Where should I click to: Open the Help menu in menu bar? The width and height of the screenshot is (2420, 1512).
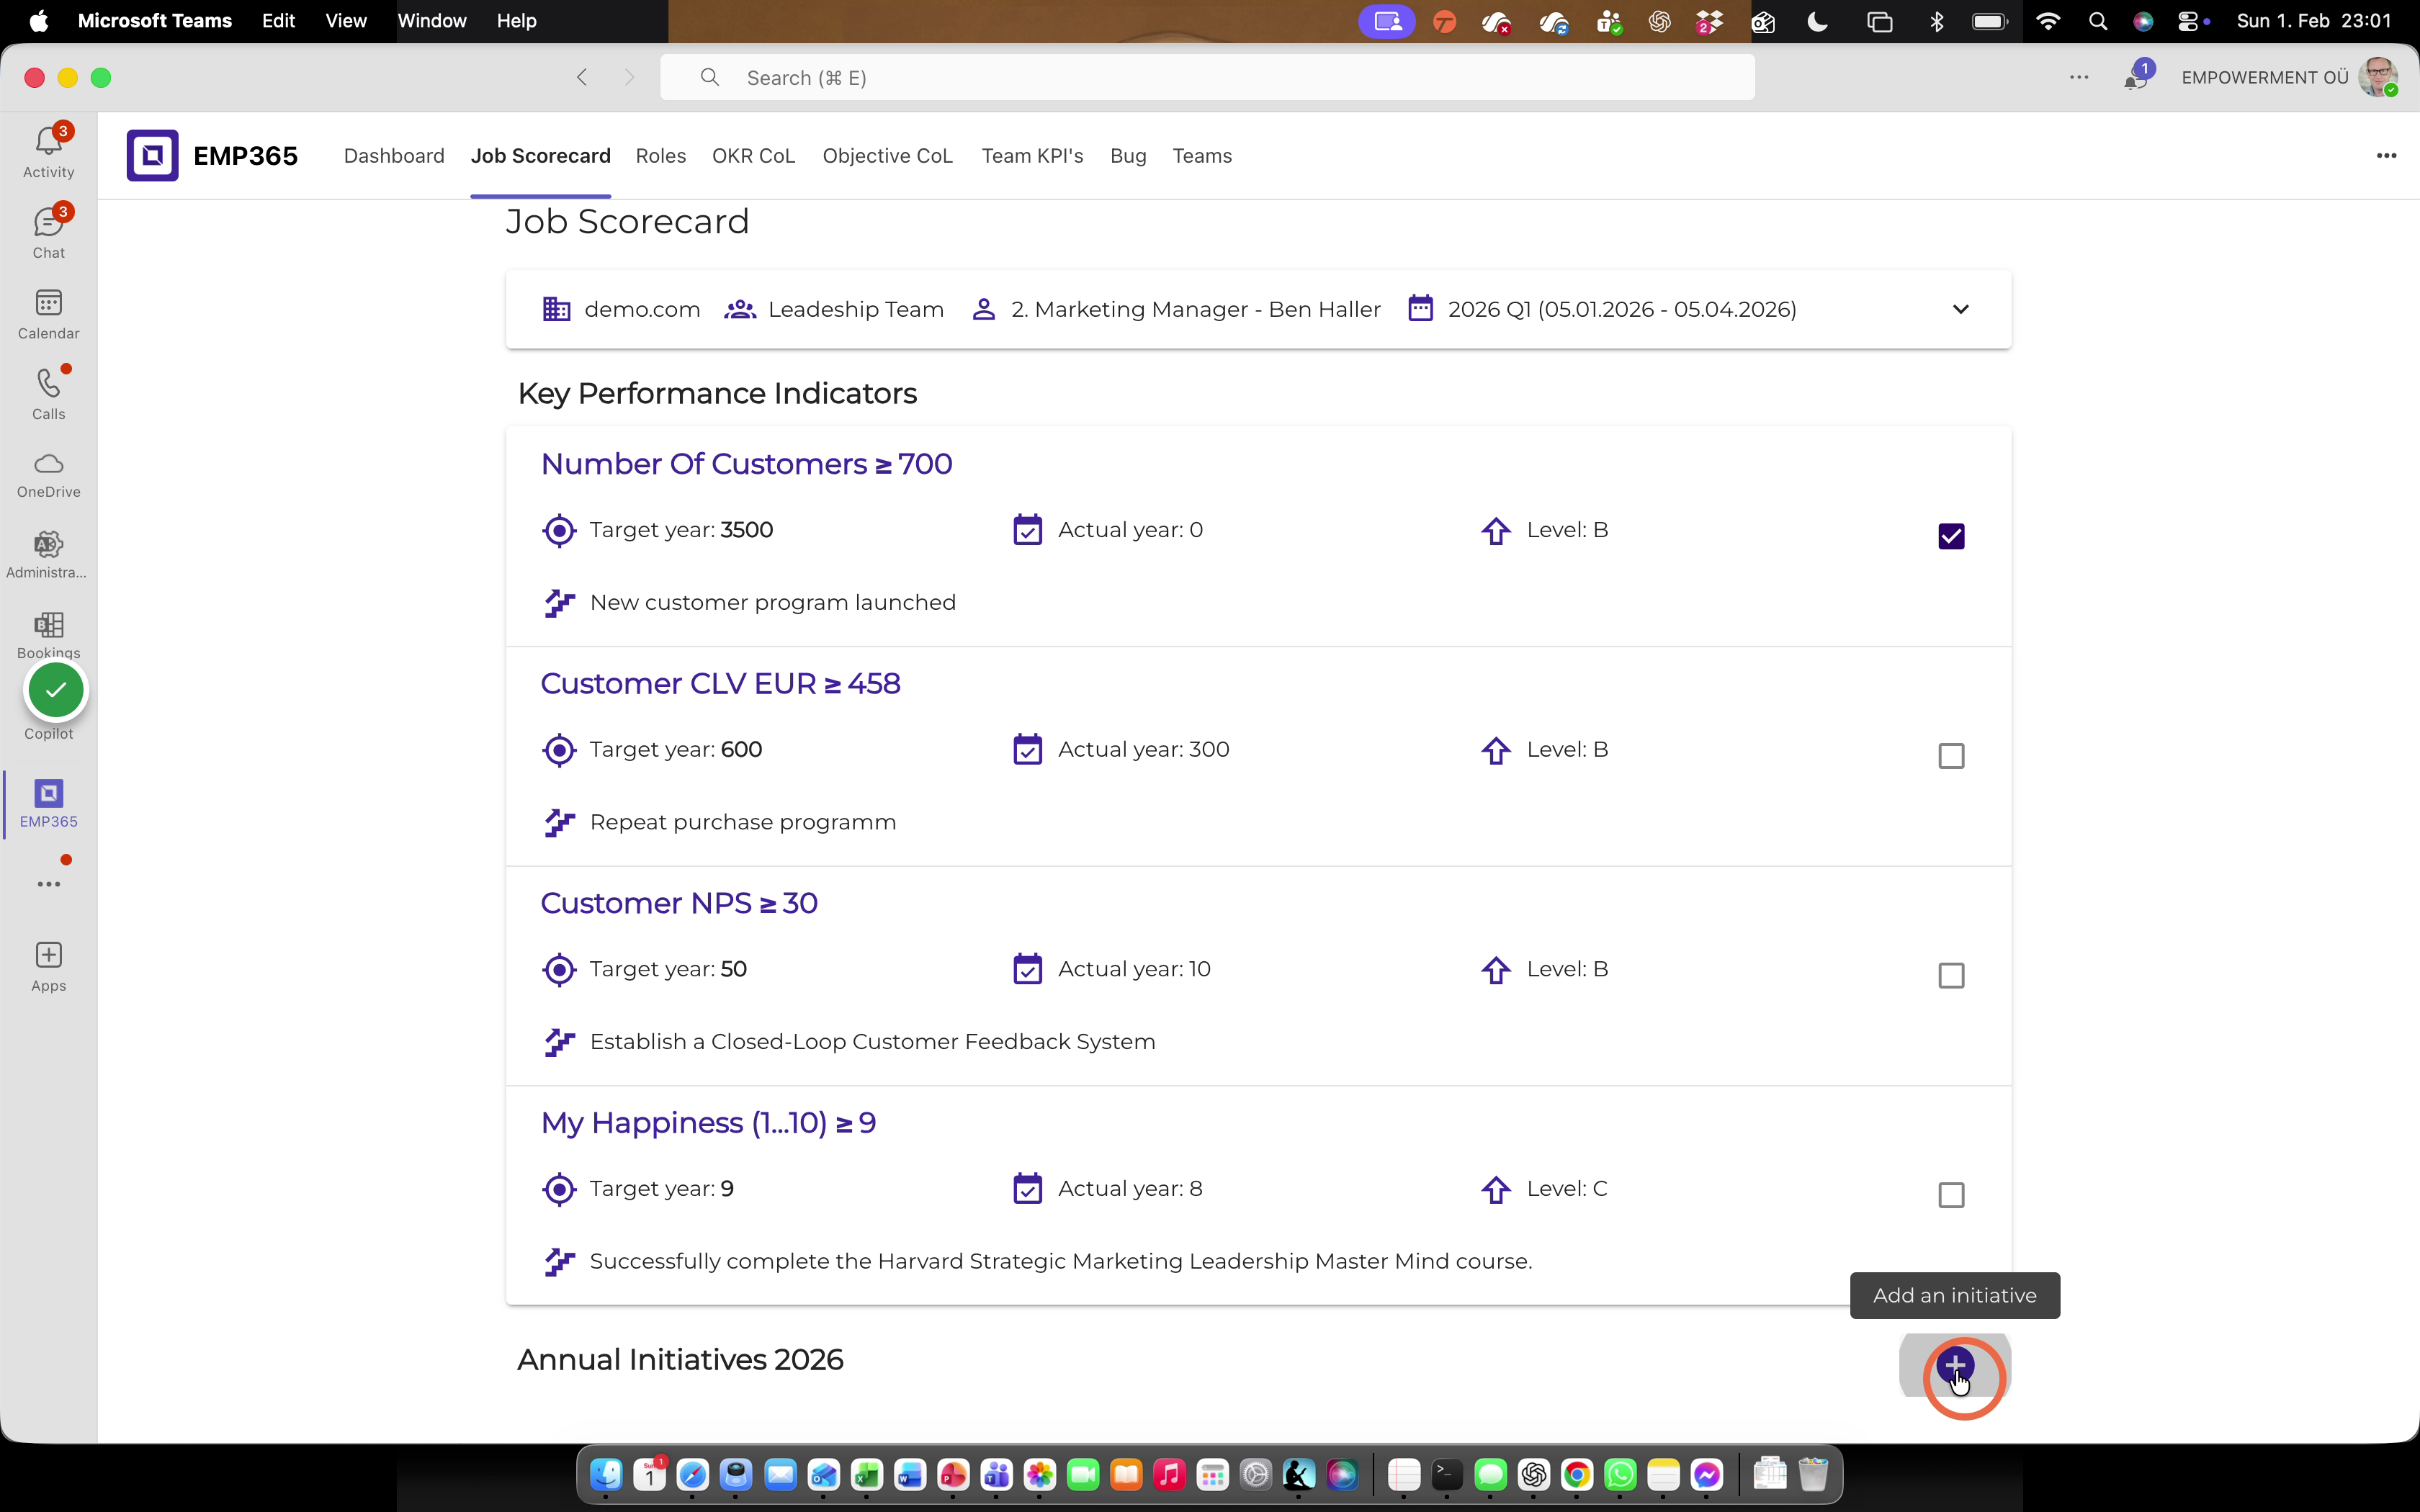point(516,21)
